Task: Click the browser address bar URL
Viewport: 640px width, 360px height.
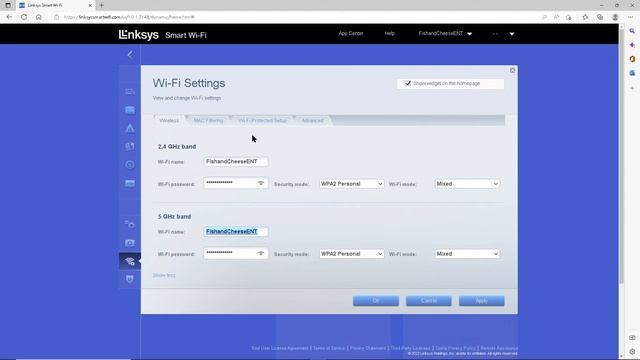Action: click(129, 17)
